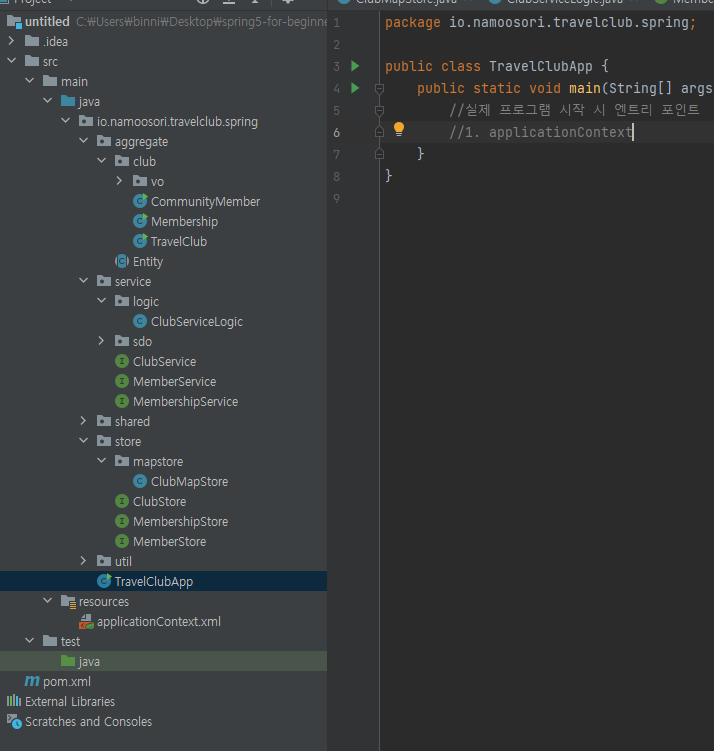Click the MembershipStore interface icon
Screen dimensions: 714x751
[x=122, y=521]
